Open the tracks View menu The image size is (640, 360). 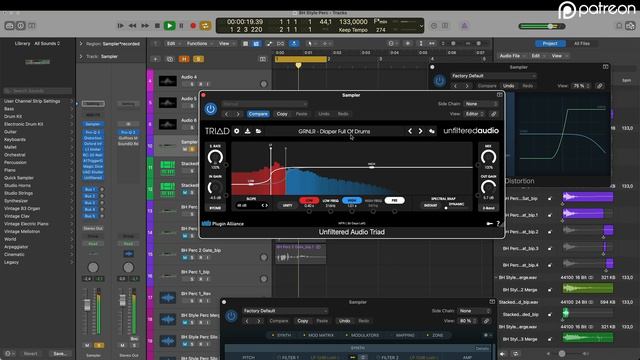(x=226, y=43)
